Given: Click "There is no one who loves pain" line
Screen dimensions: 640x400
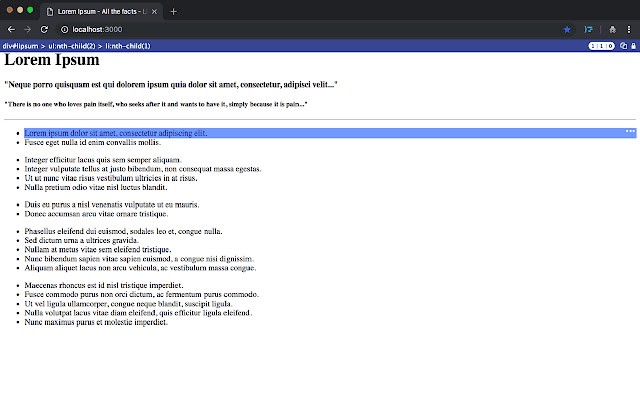Looking at the screenshot, I should pos(156,104).
